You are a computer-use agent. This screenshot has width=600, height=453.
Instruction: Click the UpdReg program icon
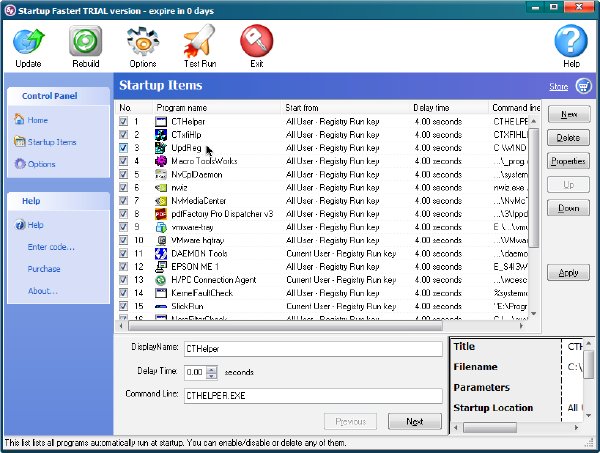(x=161, y=148)
